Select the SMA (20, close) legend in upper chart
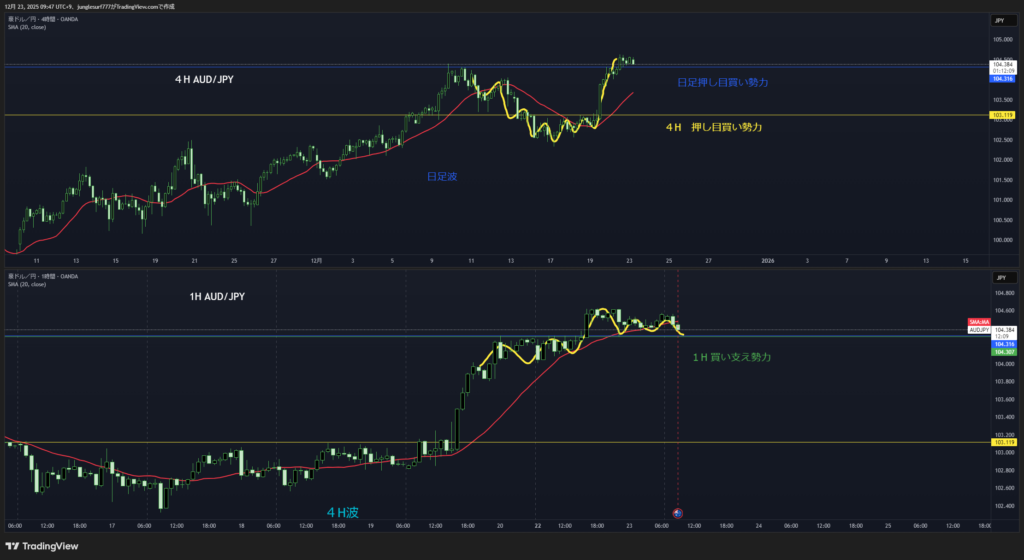1024x560 pixels. coord(26,27)
